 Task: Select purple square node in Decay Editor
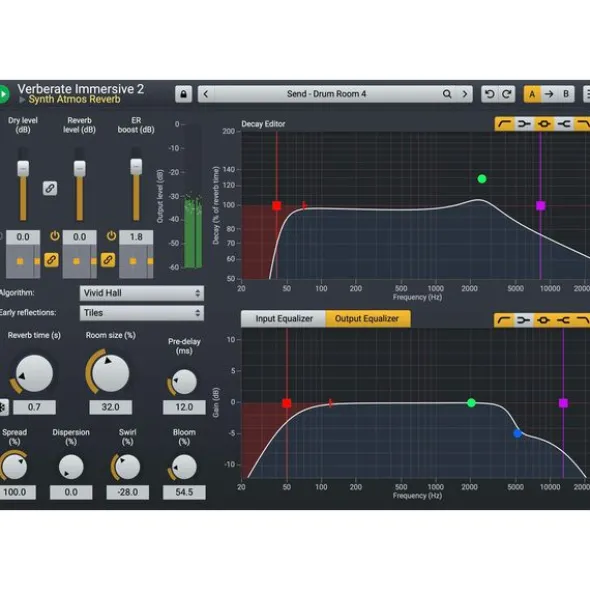tap(541, 206)
